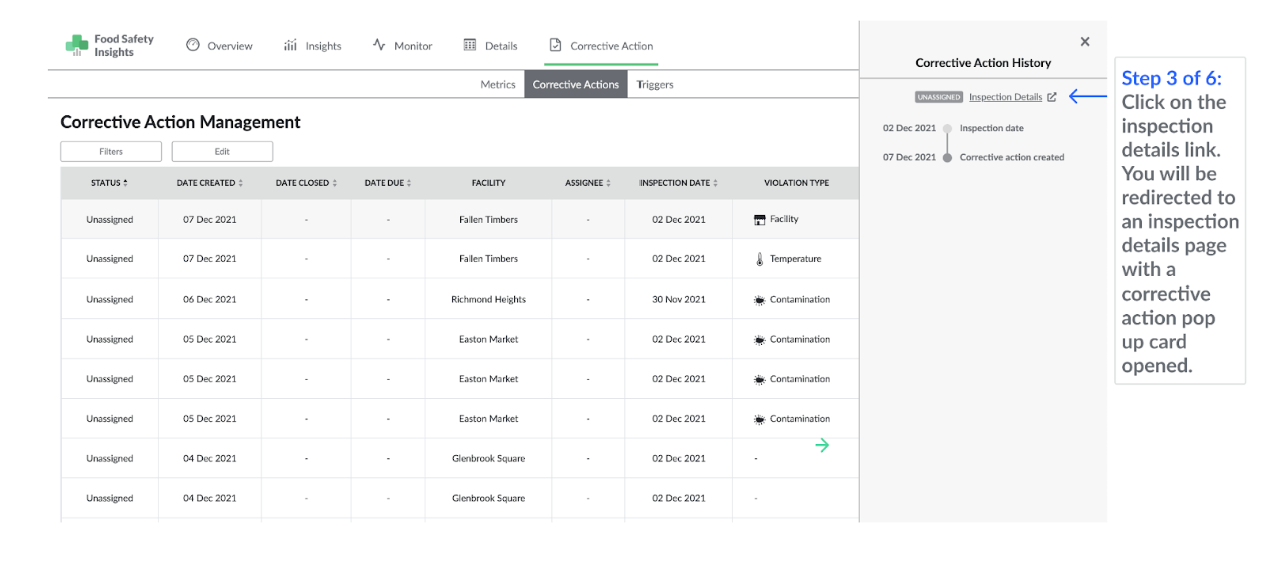The image size is (1276, 574).
Task: Click the green arrow in the table
Action: tap(822, 445)
